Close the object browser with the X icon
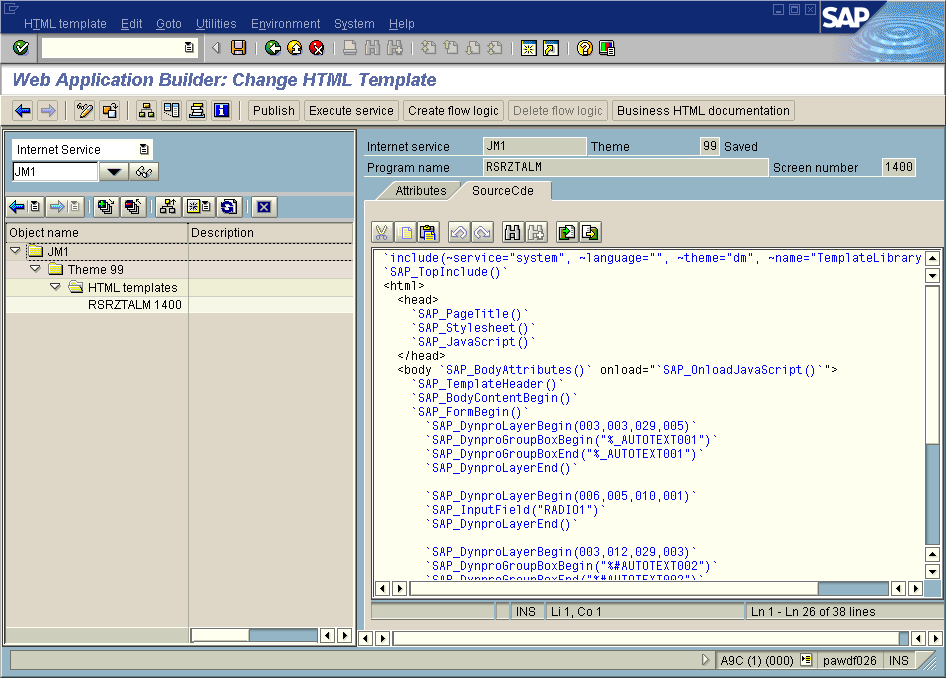Image resolution: width=946 pixels, height=678 pixels. (263, 207)
